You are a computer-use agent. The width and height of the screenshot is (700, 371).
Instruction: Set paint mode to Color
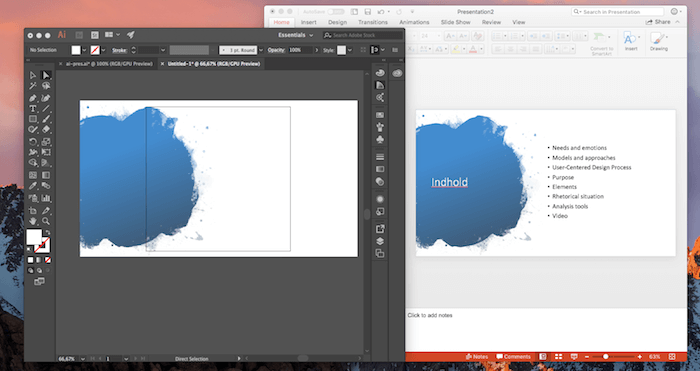coord(30,260)
